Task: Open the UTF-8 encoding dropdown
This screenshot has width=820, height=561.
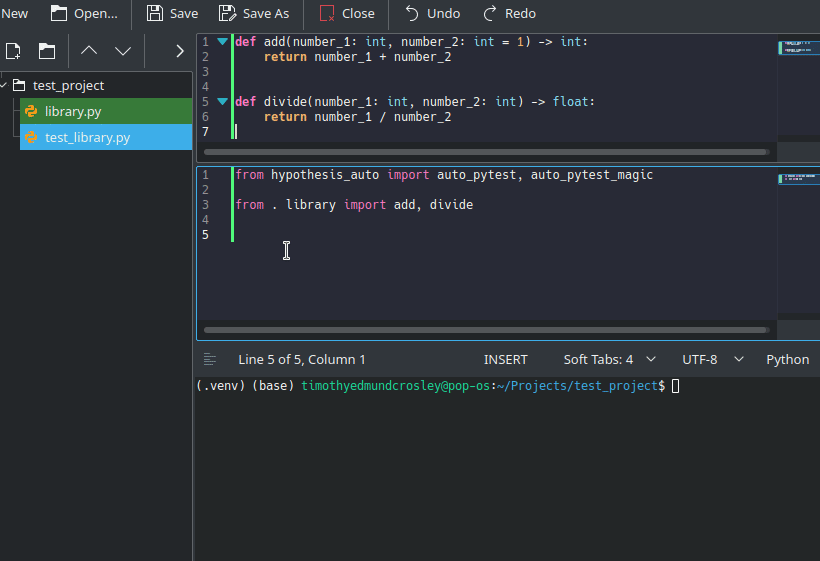Action: point(712,359)
